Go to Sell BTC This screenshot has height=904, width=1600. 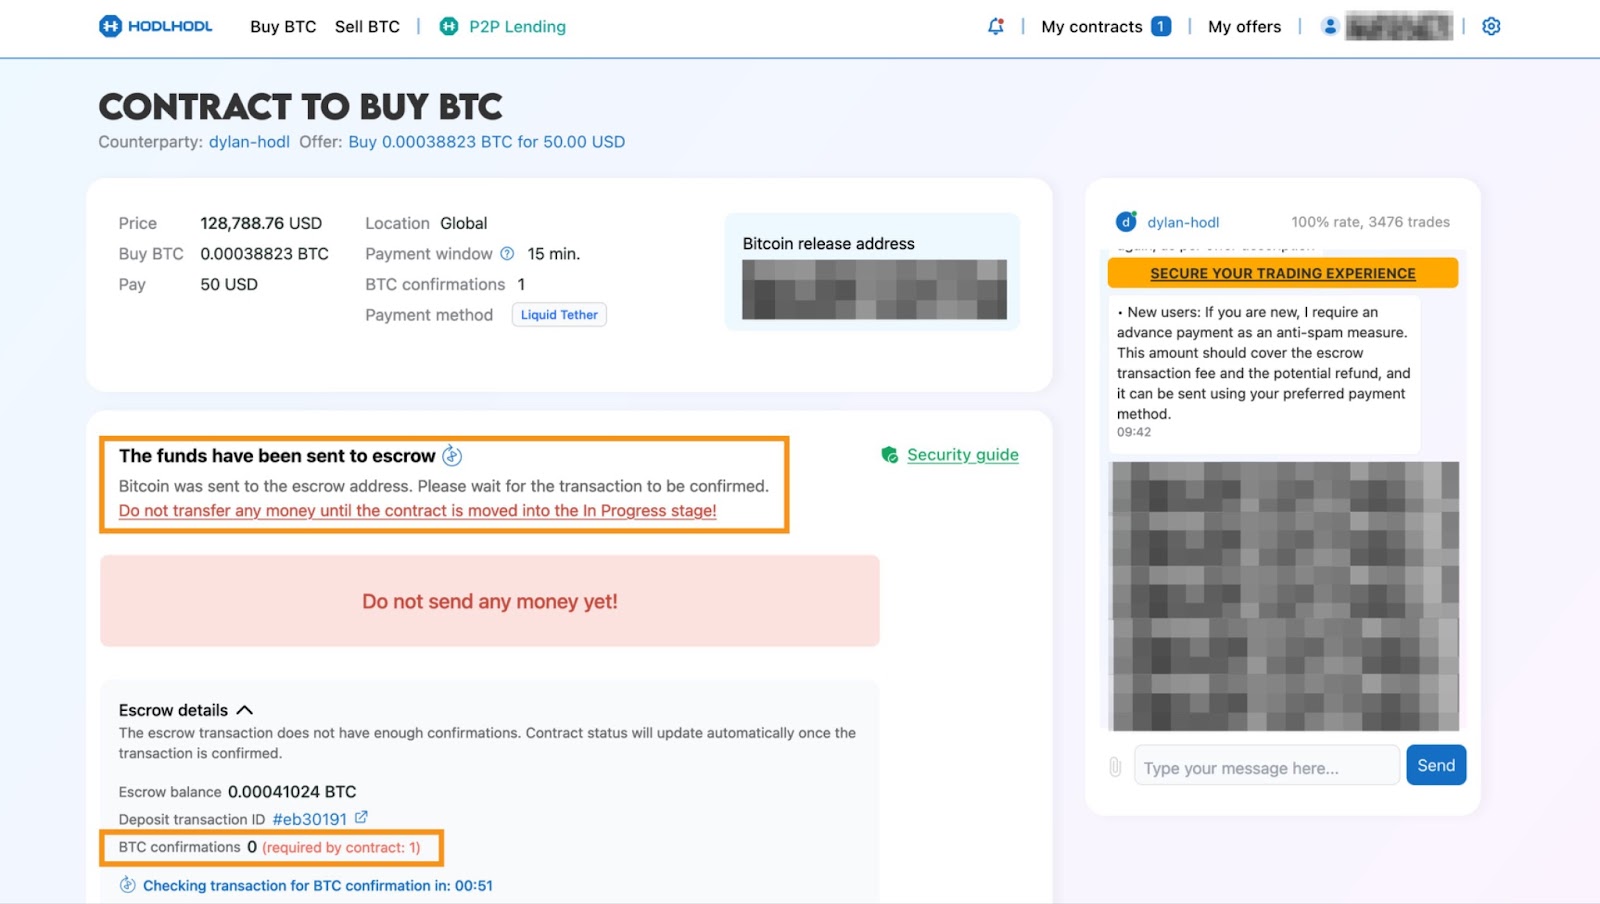367,27
